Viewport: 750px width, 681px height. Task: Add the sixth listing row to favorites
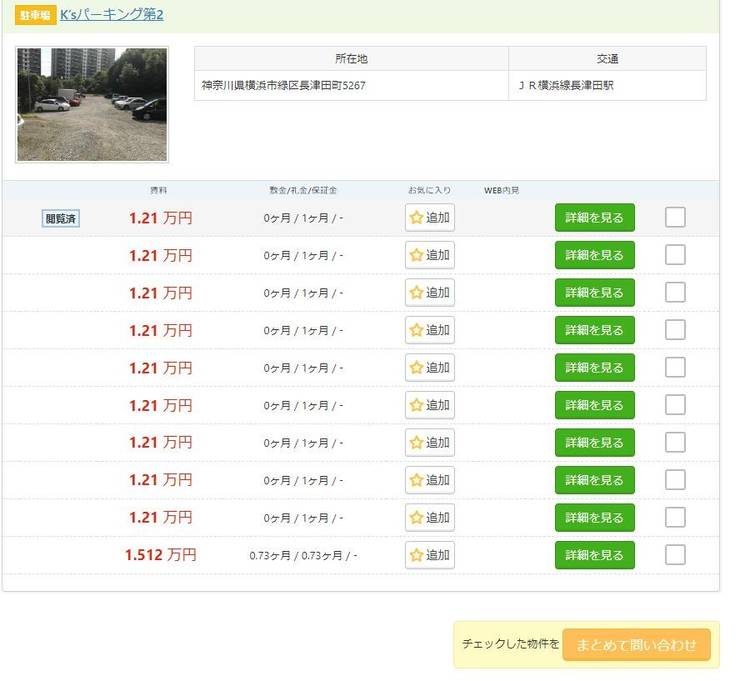pyautogui.click(x=430, y=405)
